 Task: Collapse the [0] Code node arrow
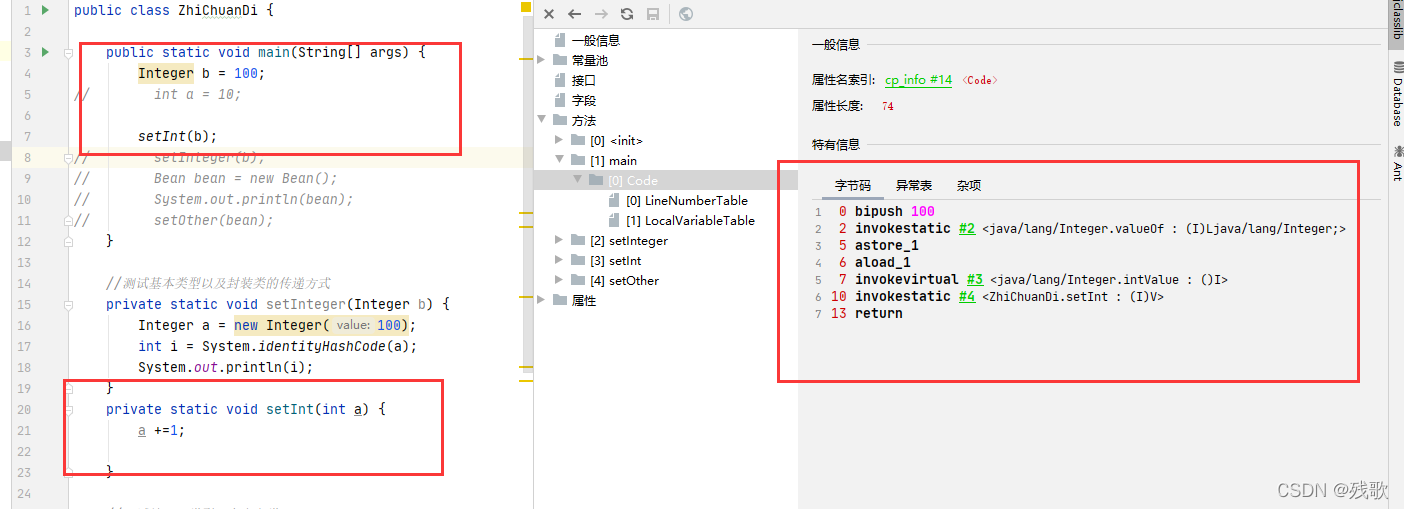[x=577, y=180]
